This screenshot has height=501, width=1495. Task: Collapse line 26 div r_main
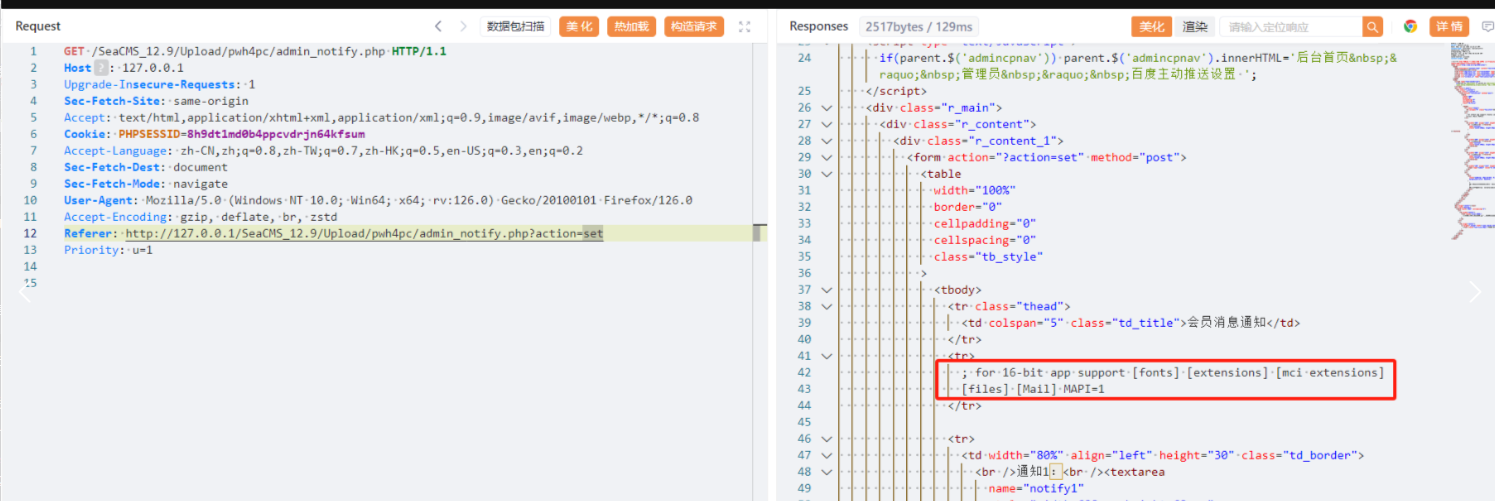coord(826,107)
